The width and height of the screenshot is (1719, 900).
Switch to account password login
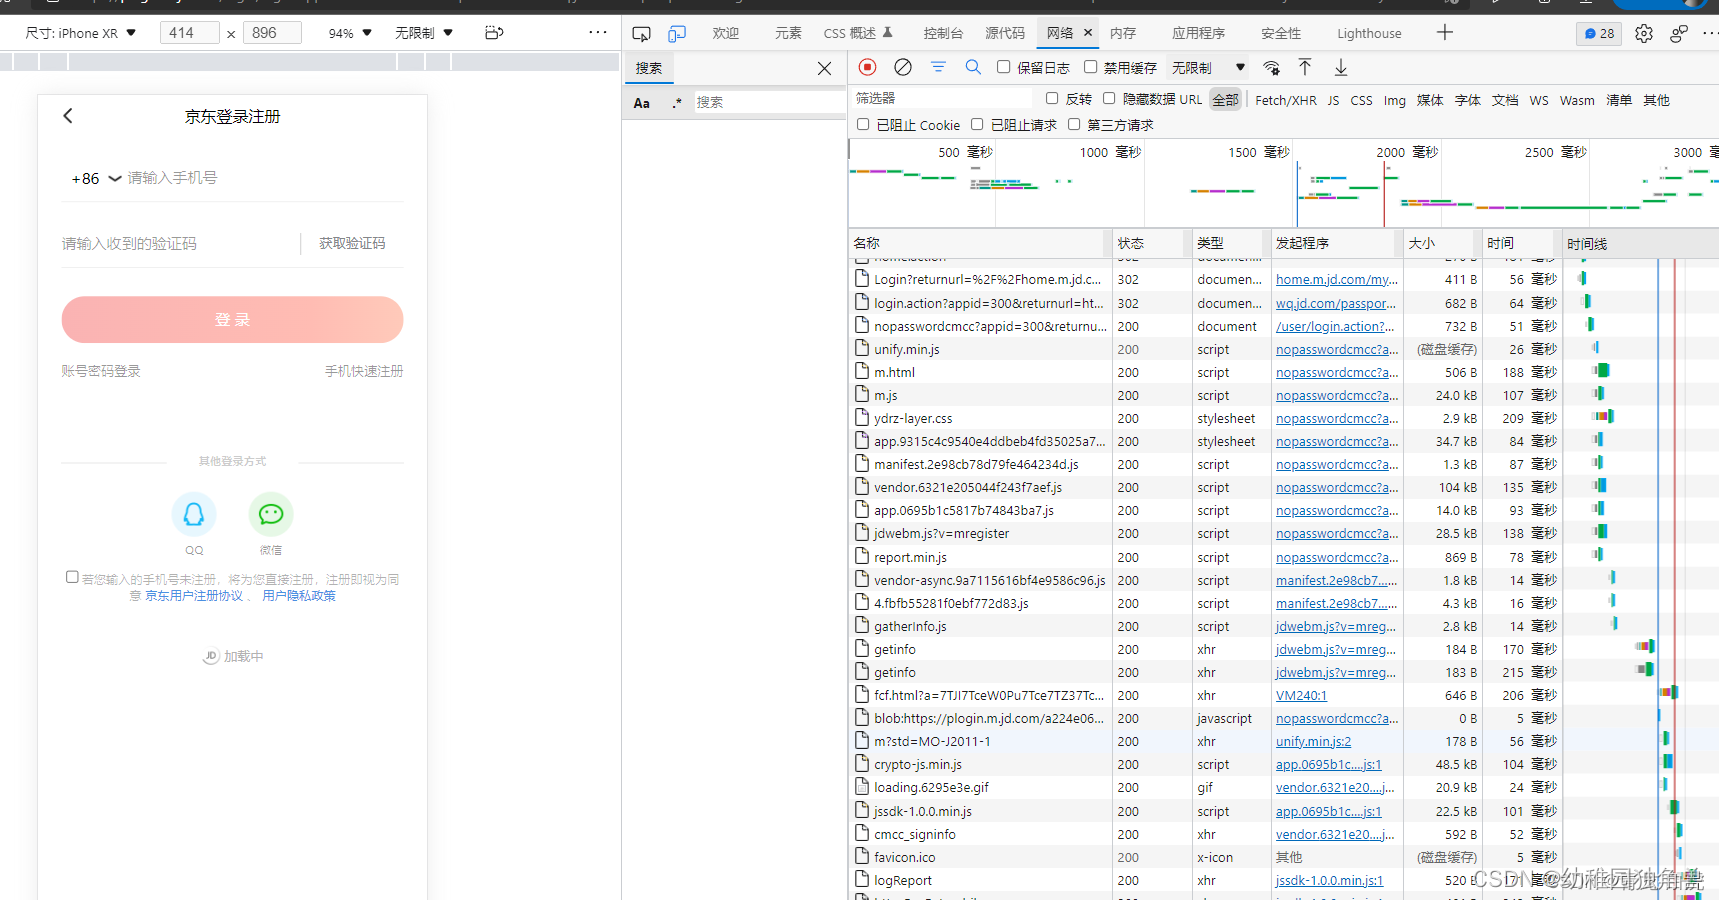(101, 371)
